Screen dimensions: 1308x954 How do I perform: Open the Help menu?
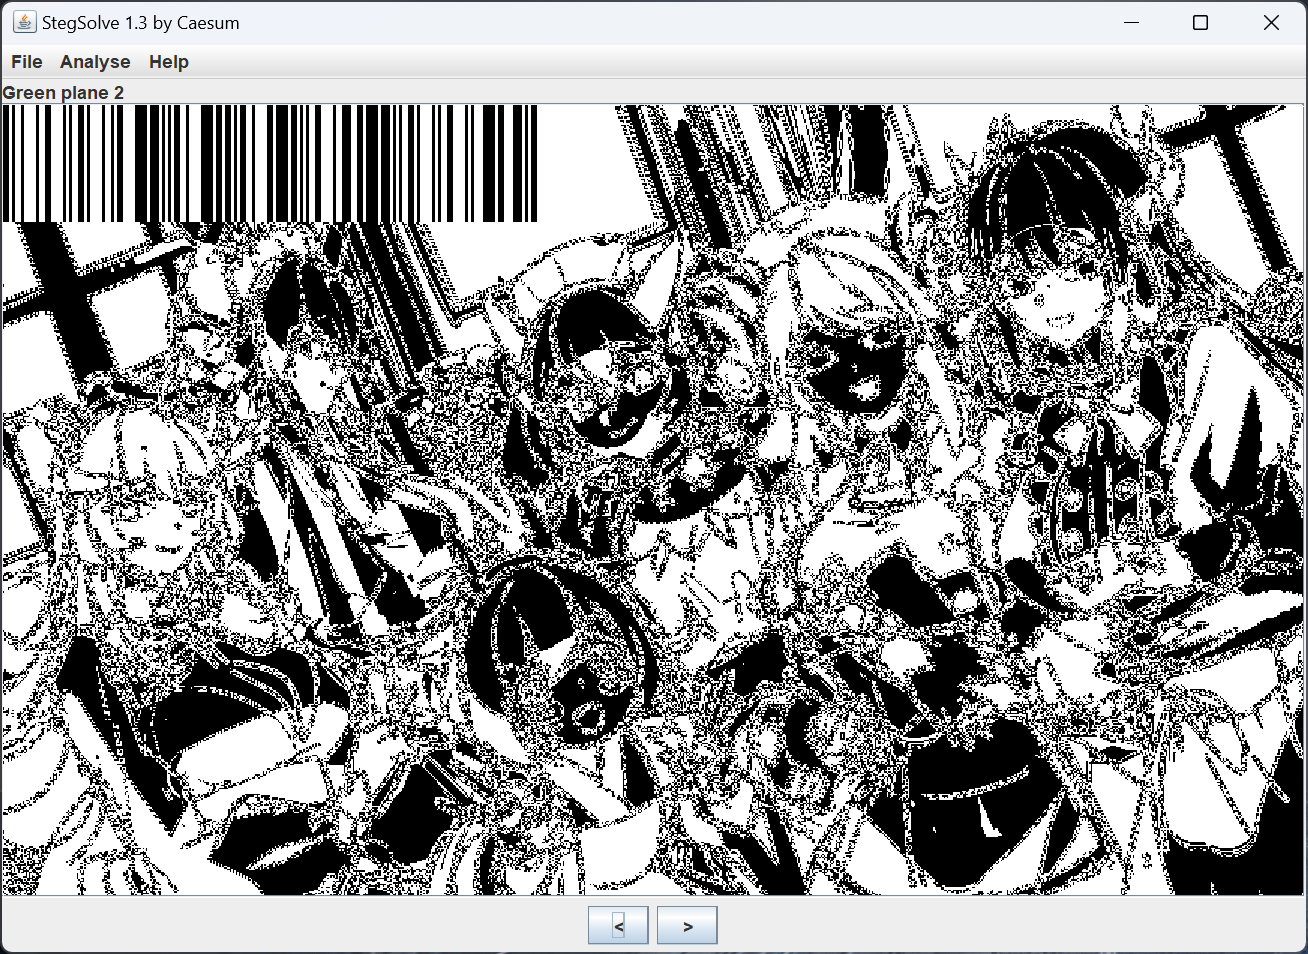(x=168, y=62)
